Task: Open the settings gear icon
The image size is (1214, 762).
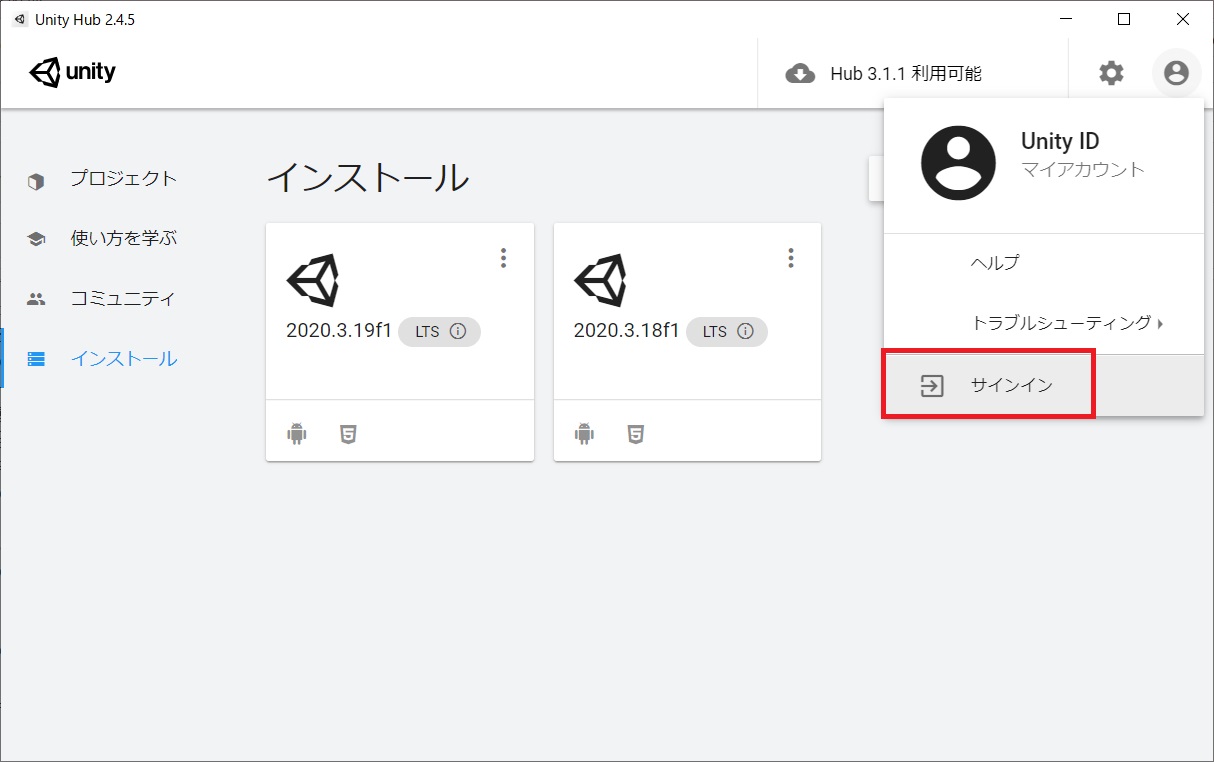Action: 1111,73
